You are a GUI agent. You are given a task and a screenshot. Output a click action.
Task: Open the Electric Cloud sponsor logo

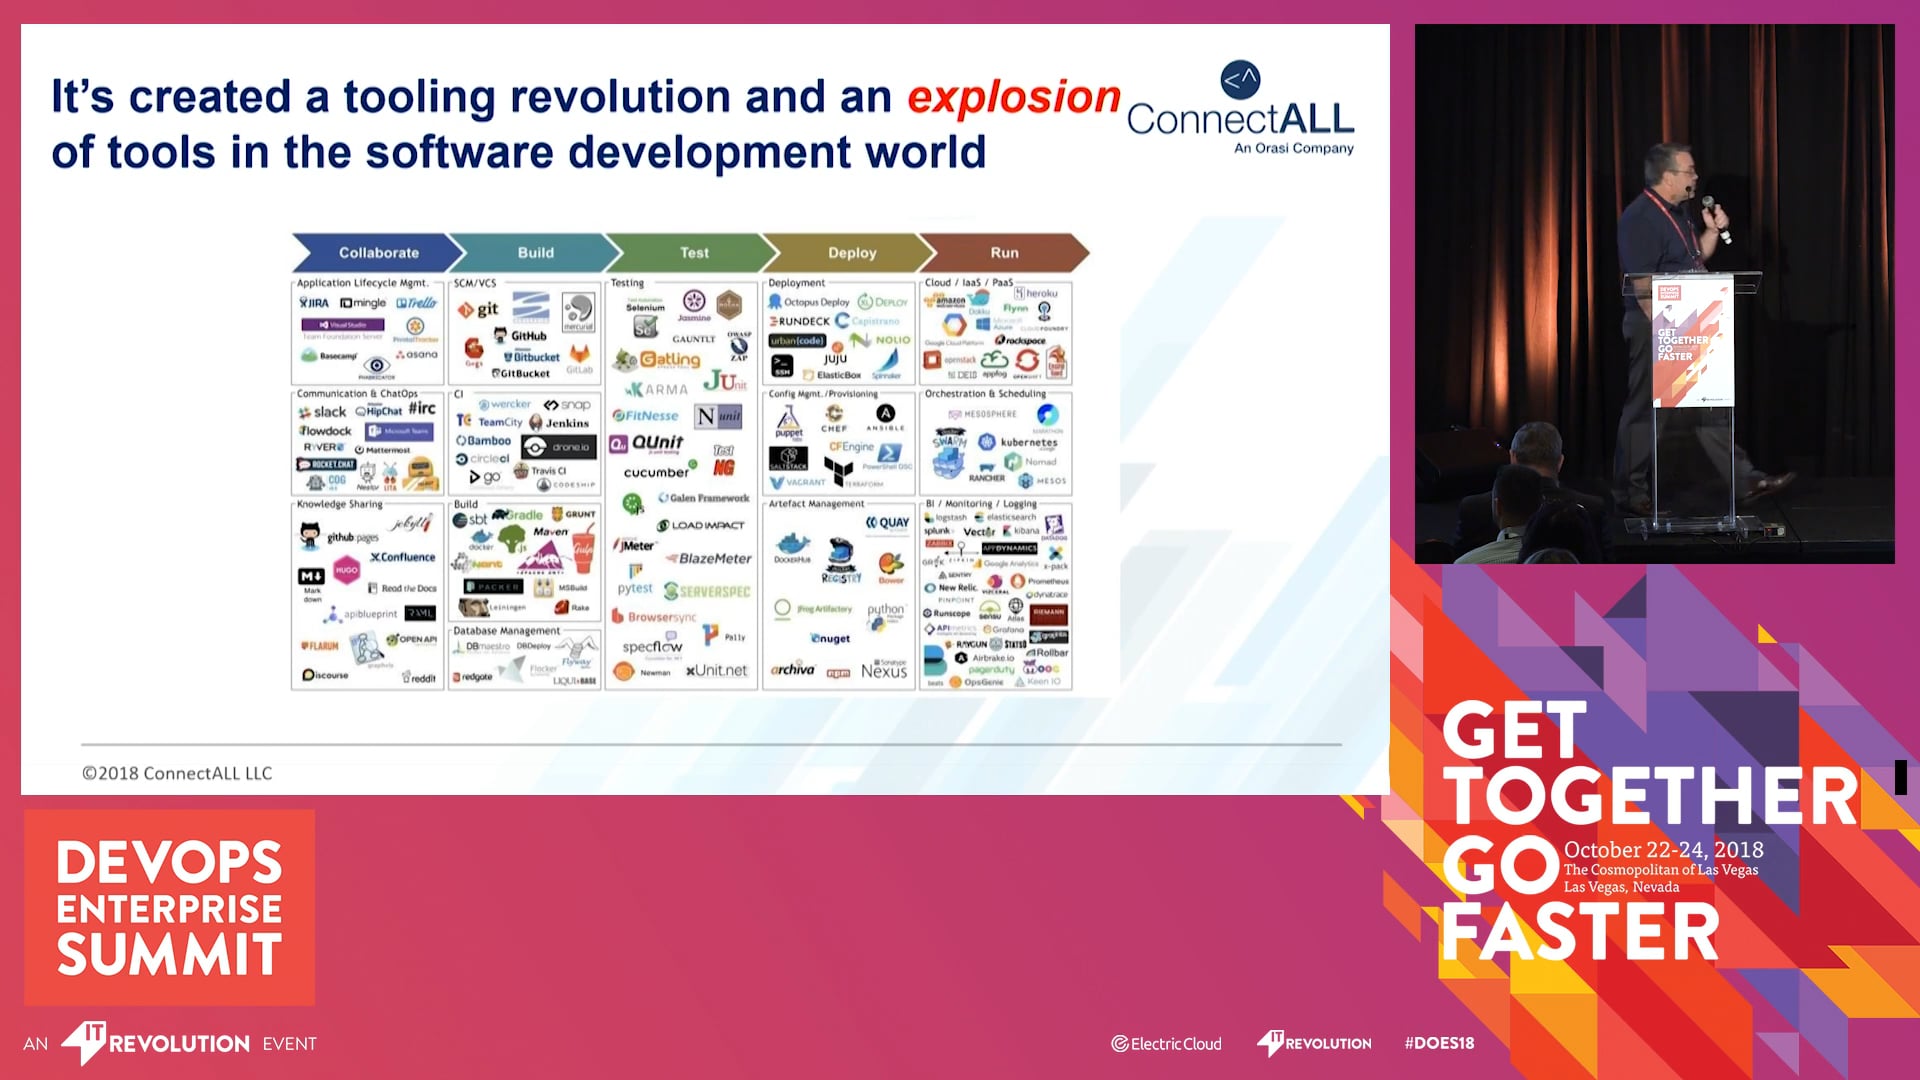(1166, 1044)
